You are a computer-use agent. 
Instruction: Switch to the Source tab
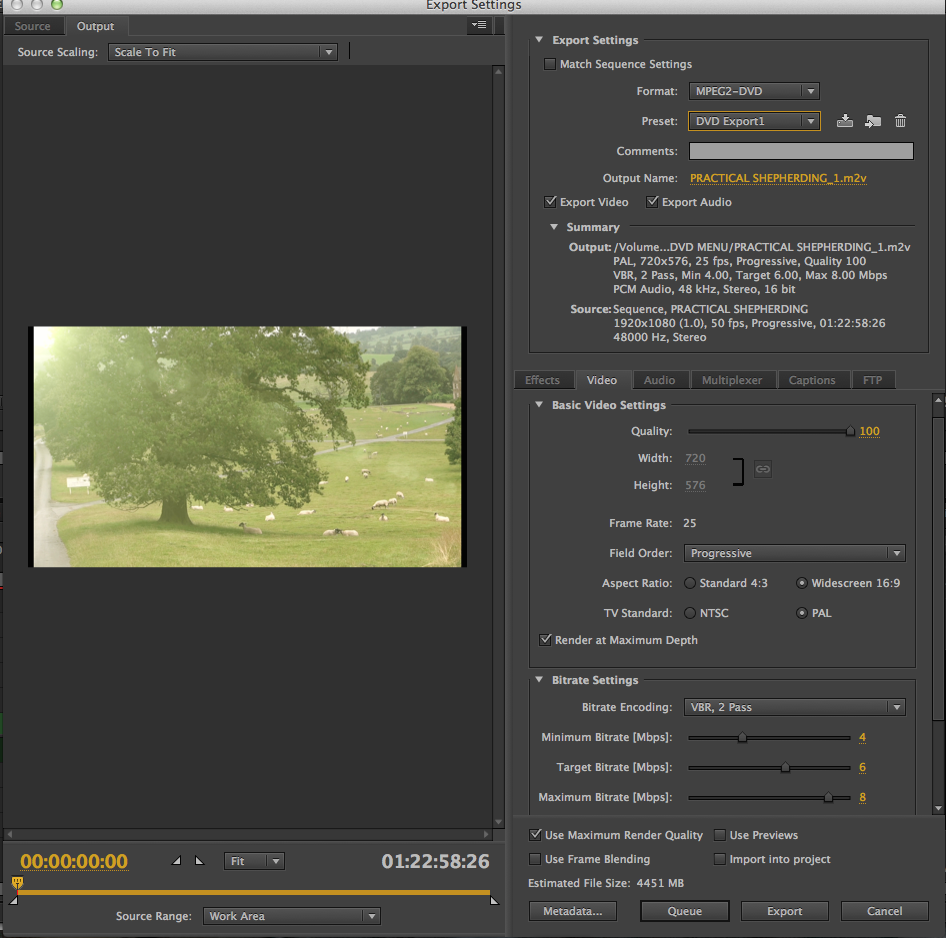33,26
